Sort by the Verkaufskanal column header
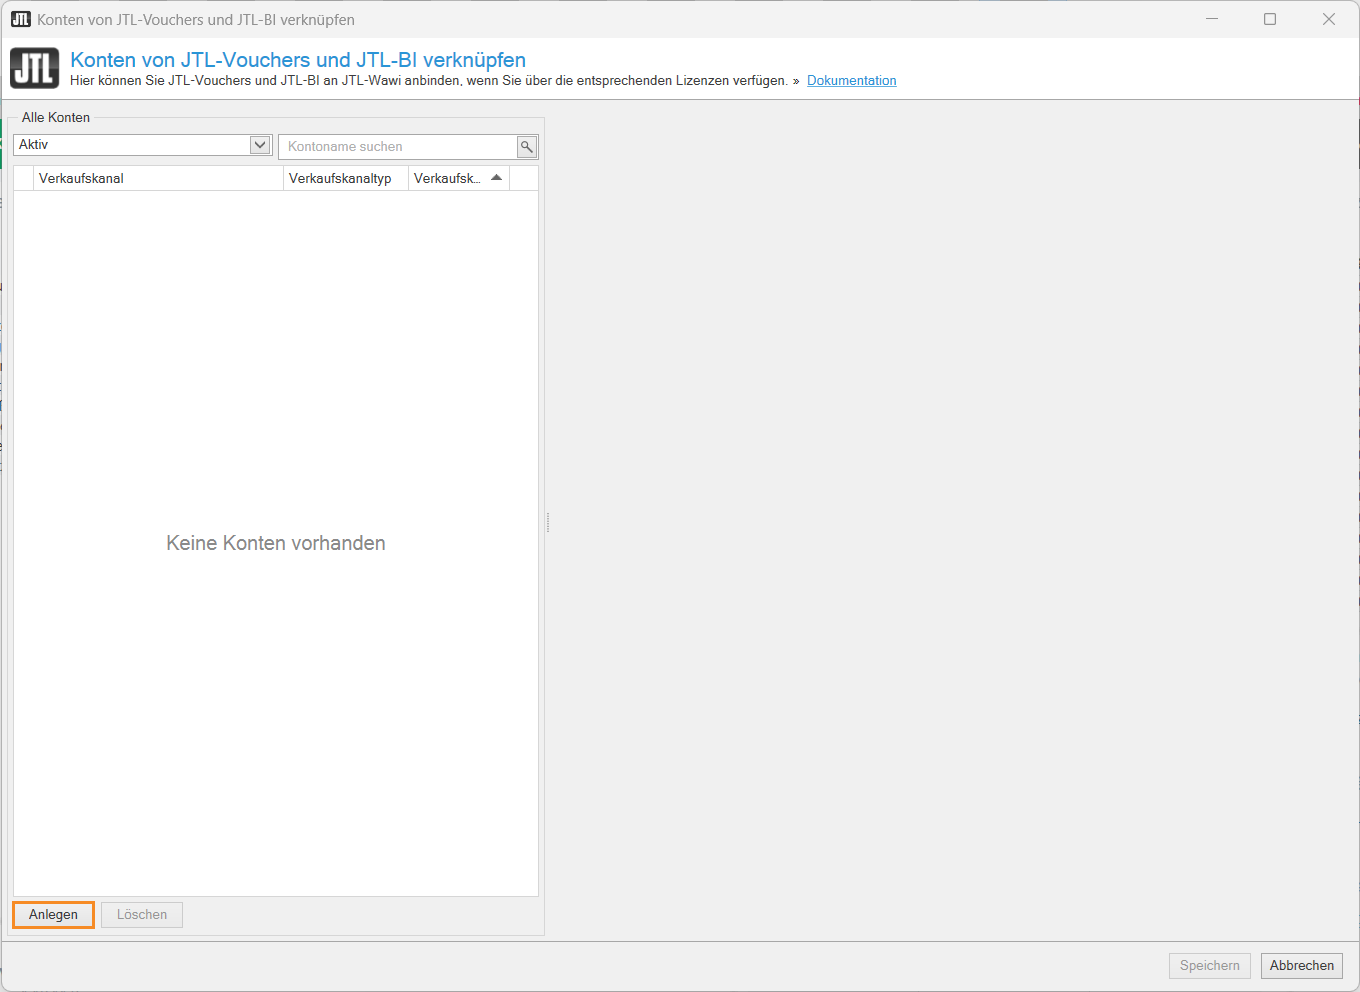The width and height of the screenshot is (1360, 992). [158, 178]
